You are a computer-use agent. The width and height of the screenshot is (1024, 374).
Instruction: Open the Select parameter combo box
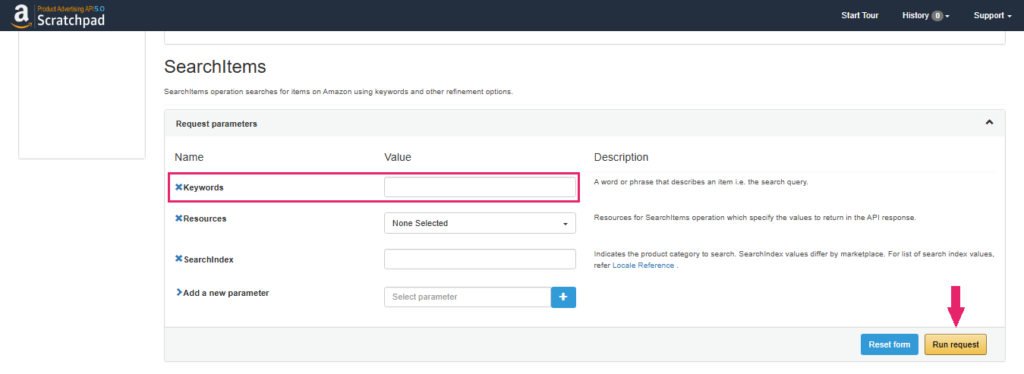pos(468,297)
